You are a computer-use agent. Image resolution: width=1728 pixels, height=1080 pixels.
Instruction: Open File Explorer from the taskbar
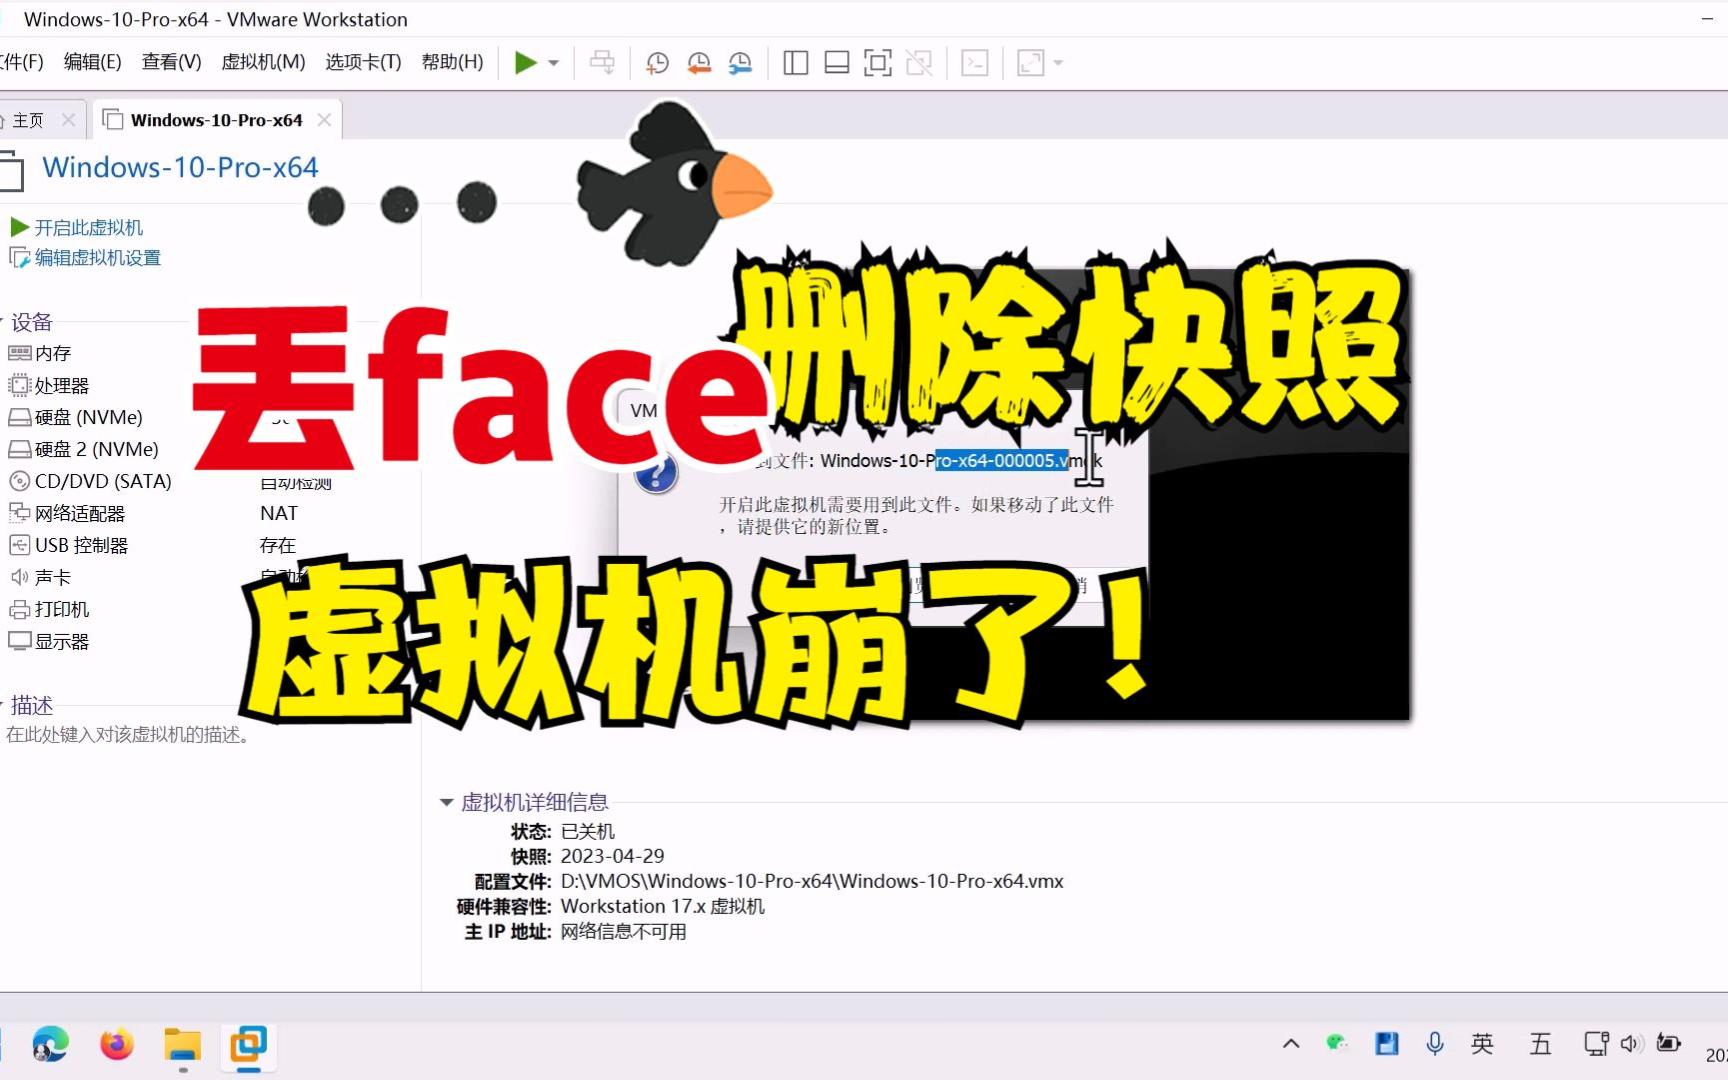click(183, 1045)
